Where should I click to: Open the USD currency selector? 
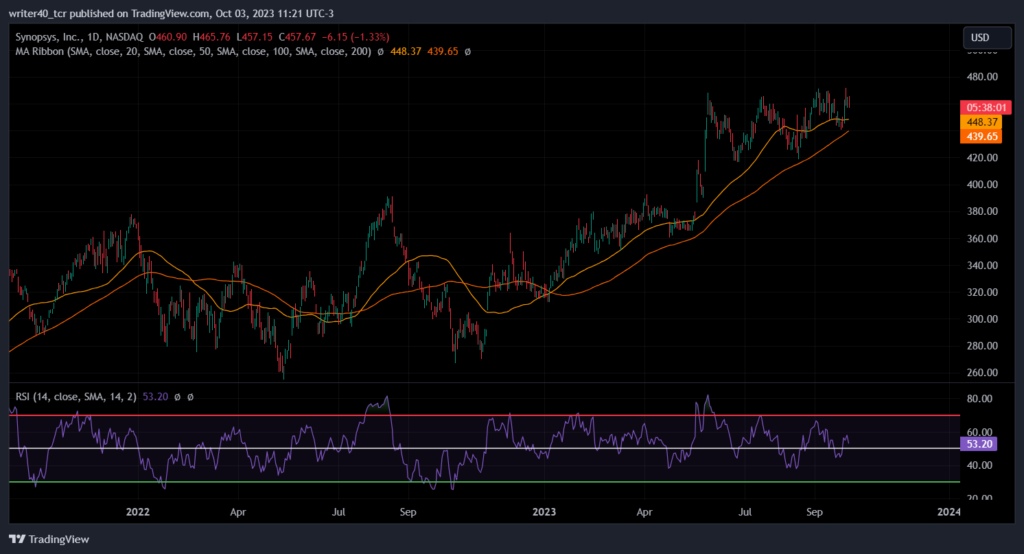point(987,38)
